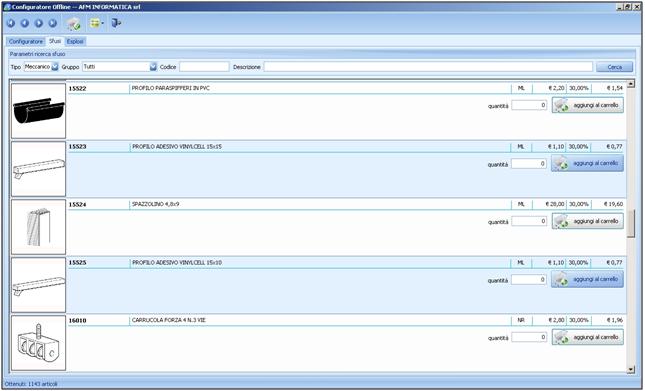Select product code 15524
Image resolution: width=645 pixels, height=391 pixels.
point(77,204)
